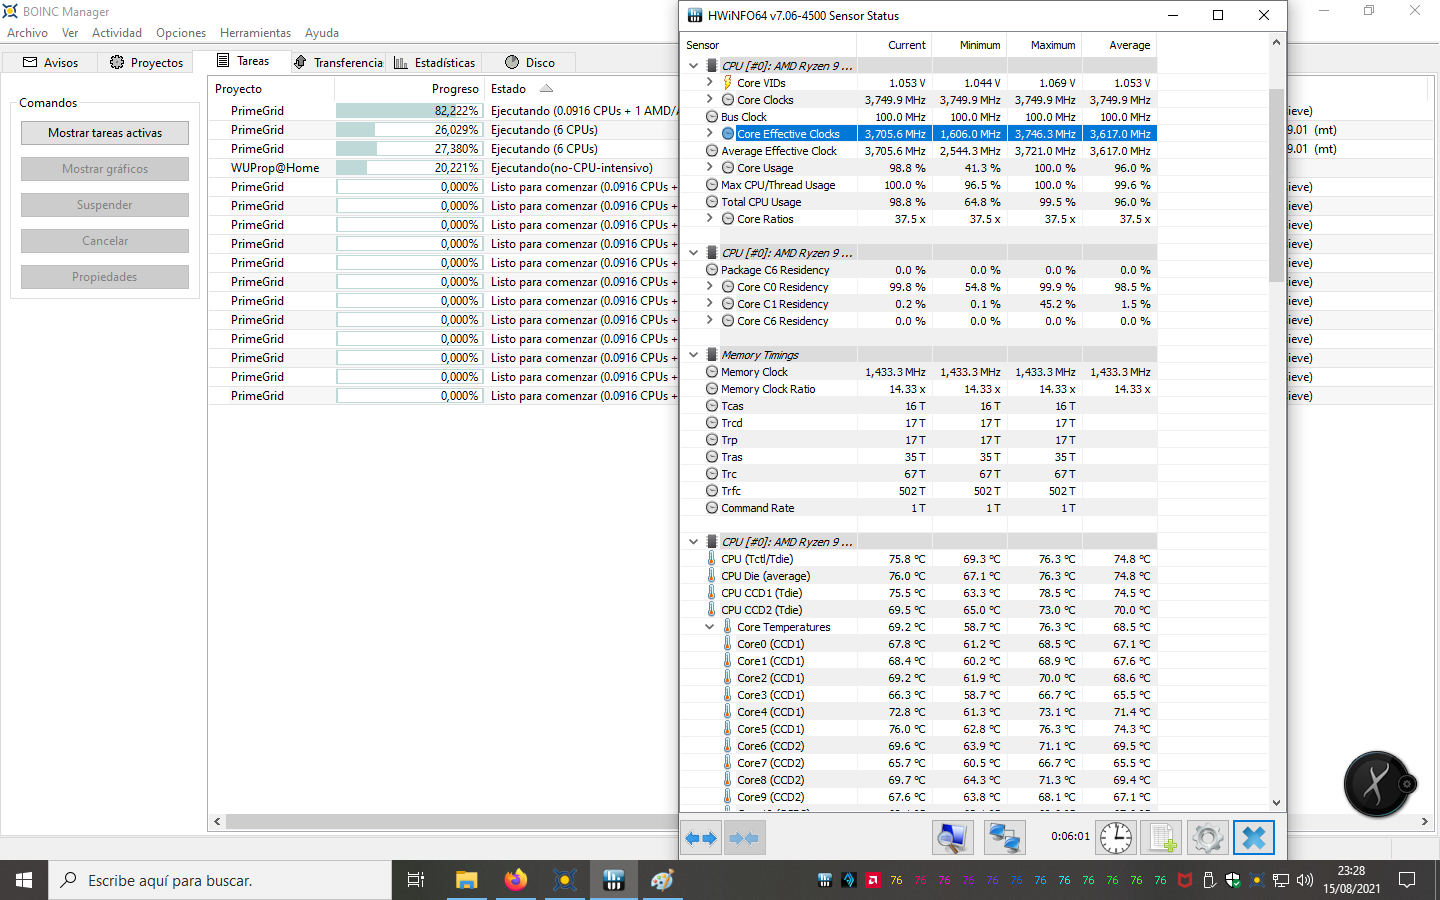The width and height of the screenshot is (1440, 900).
Task: Collapse the Memory Timings group
Action: click(694, 355)
